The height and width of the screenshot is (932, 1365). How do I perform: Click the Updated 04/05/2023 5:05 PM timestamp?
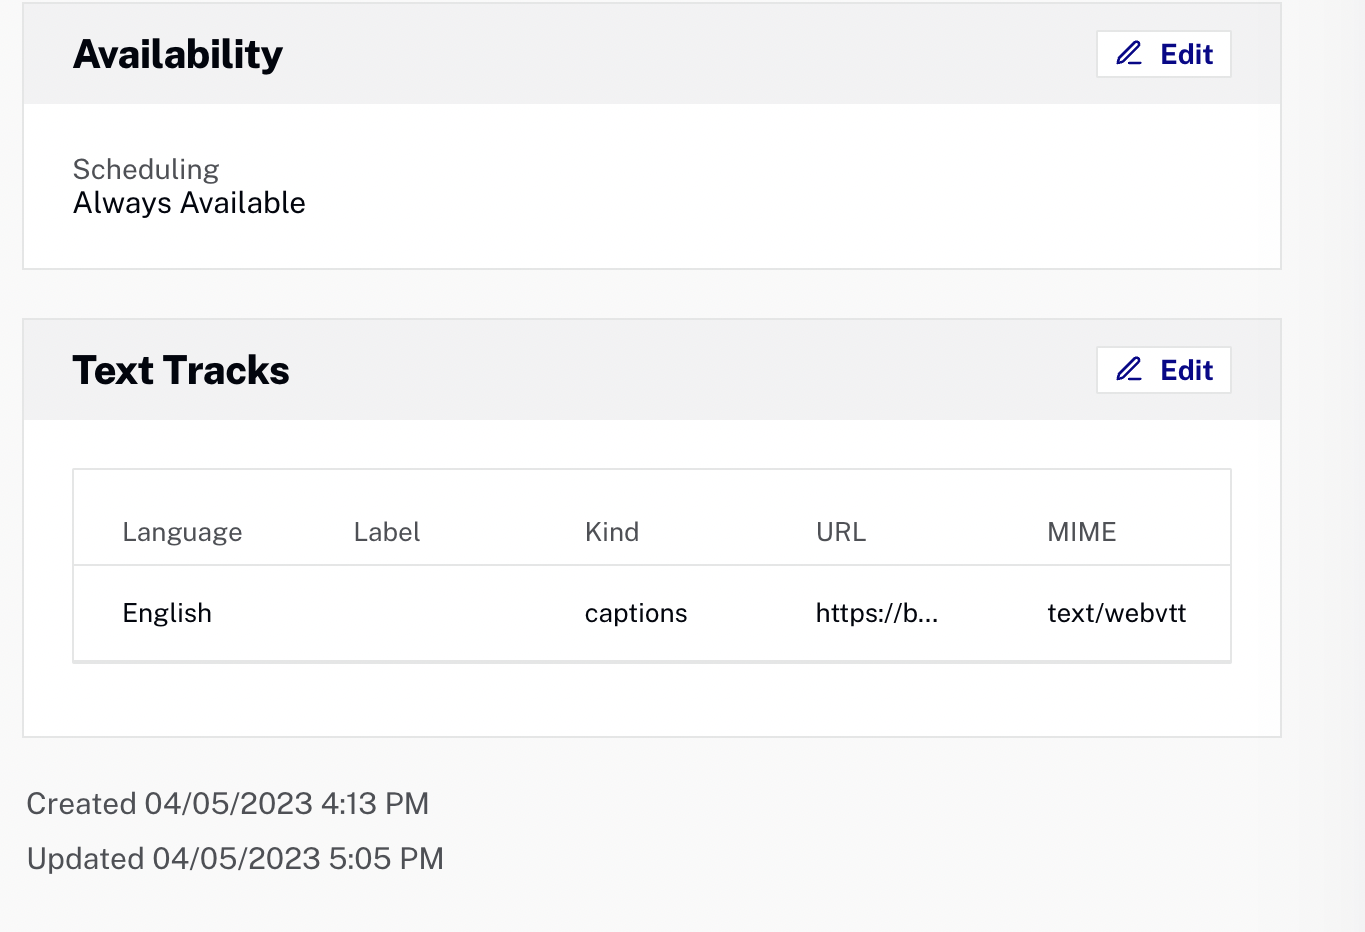click(x=235, y=859)
